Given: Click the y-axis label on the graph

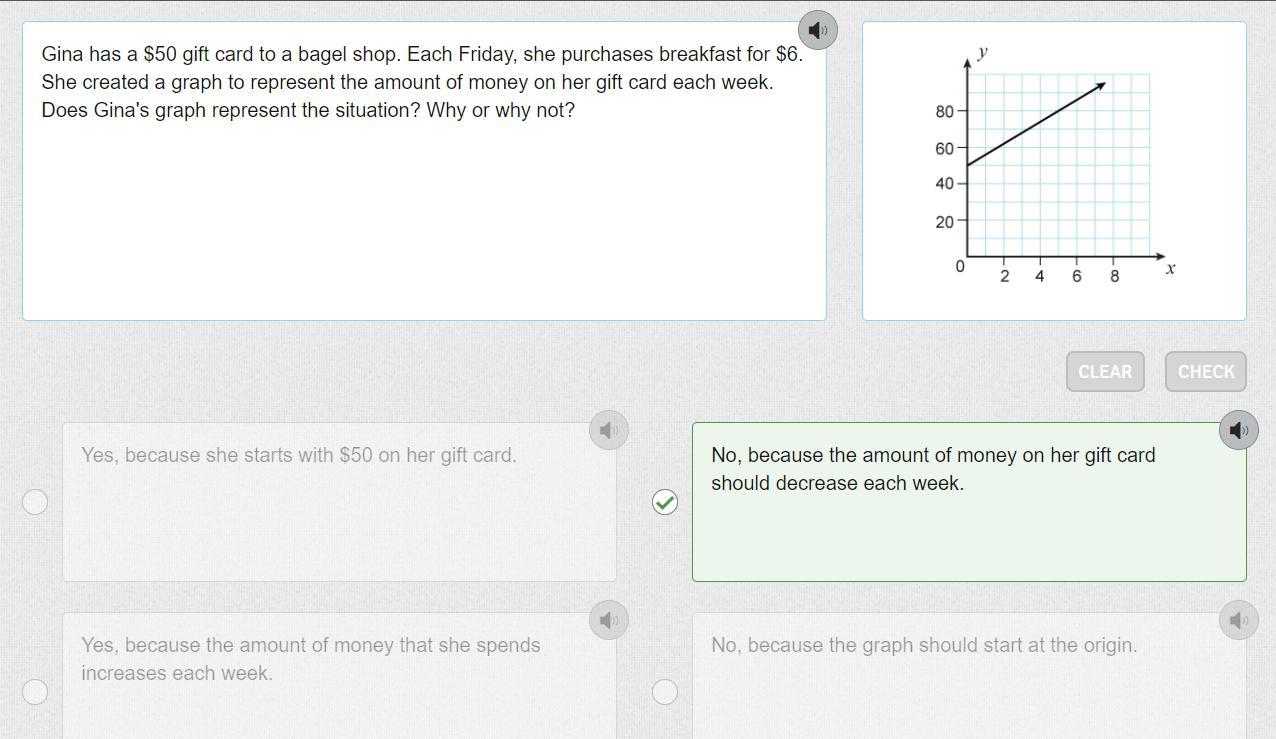Looking at the screenshot, I should (x=983, y=52).
